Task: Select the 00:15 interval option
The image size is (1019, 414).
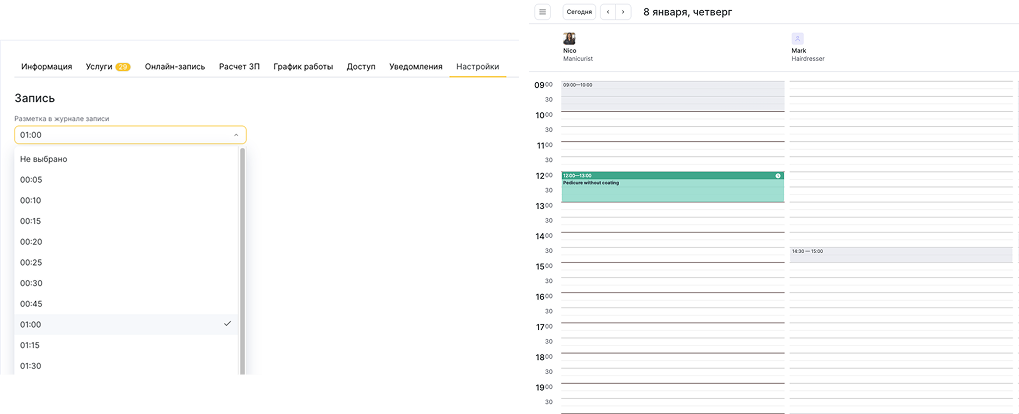Action: [x=31, y=221]
